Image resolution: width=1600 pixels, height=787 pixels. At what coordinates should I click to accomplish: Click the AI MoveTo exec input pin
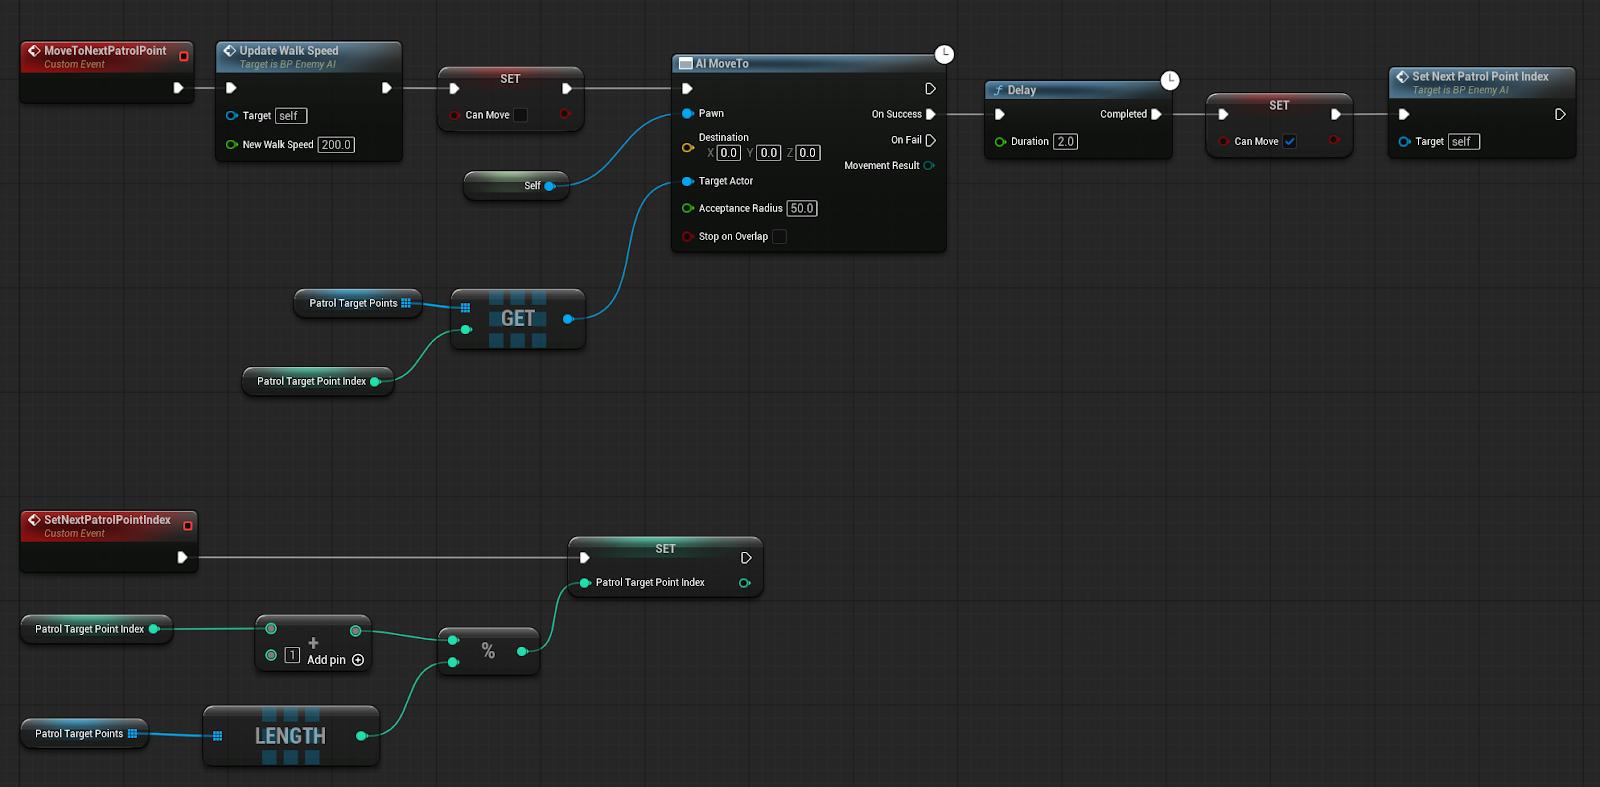pos(687,89)
